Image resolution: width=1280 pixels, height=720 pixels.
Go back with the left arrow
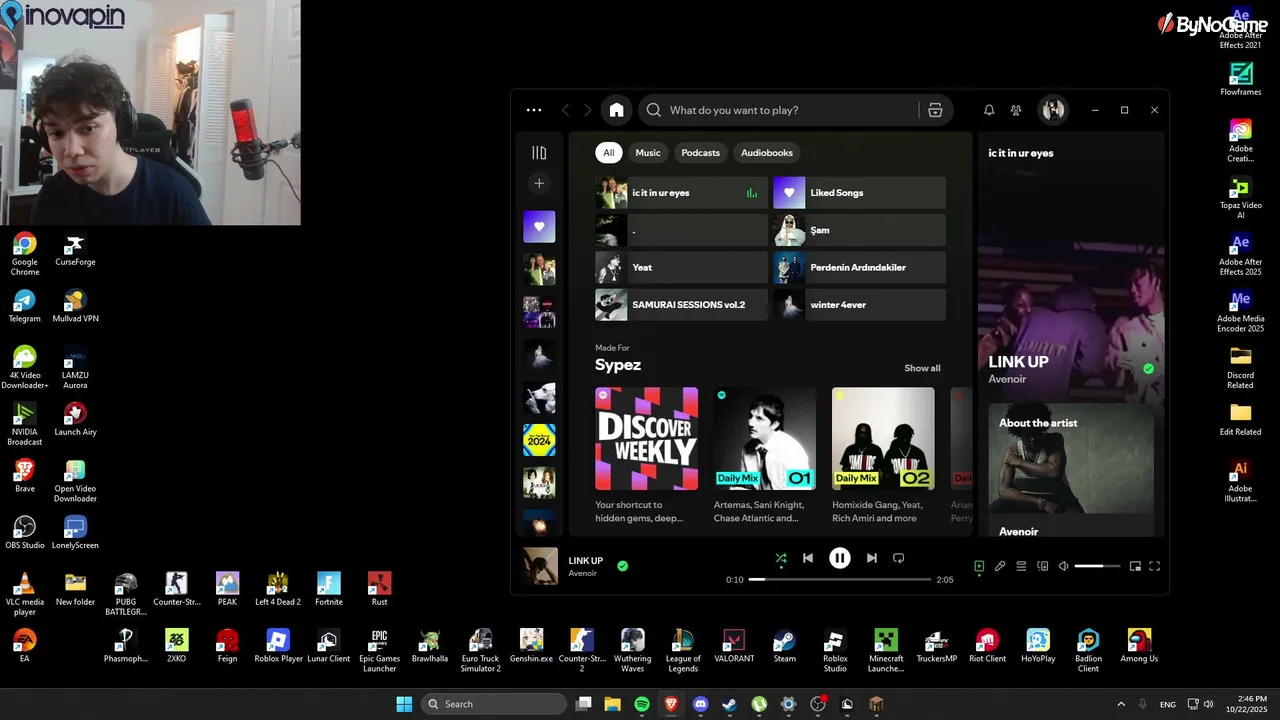click(x=566, y=110)
